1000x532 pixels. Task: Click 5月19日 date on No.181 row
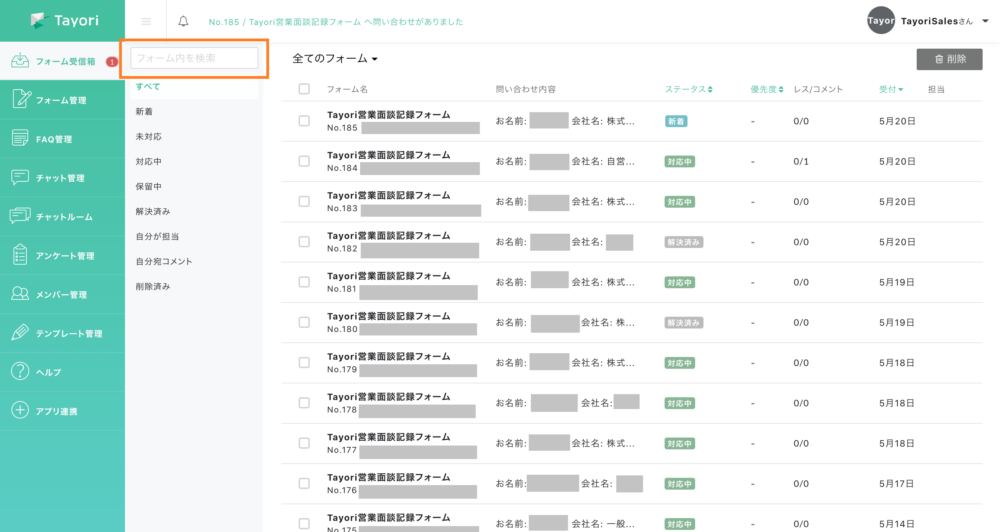(897, 282)
